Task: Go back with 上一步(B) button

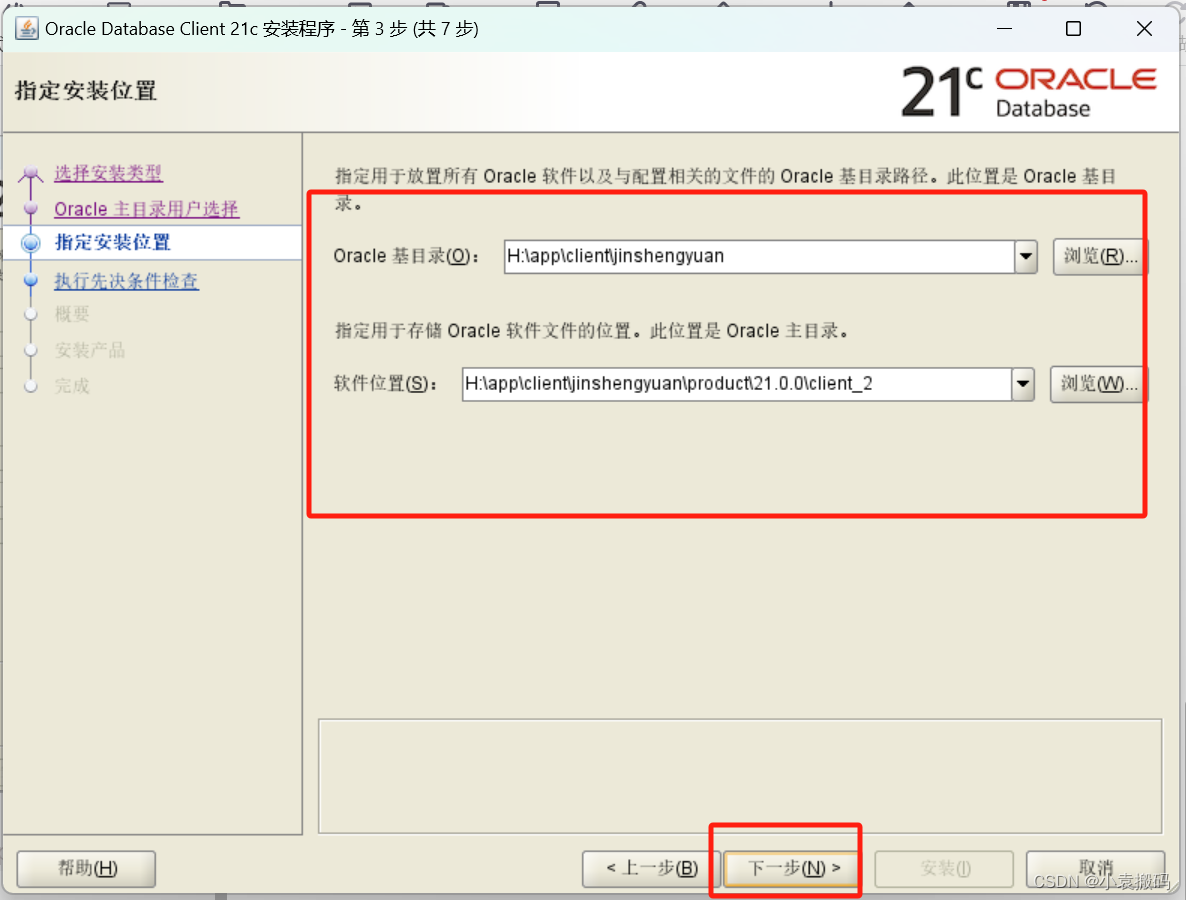Action: 651,868
